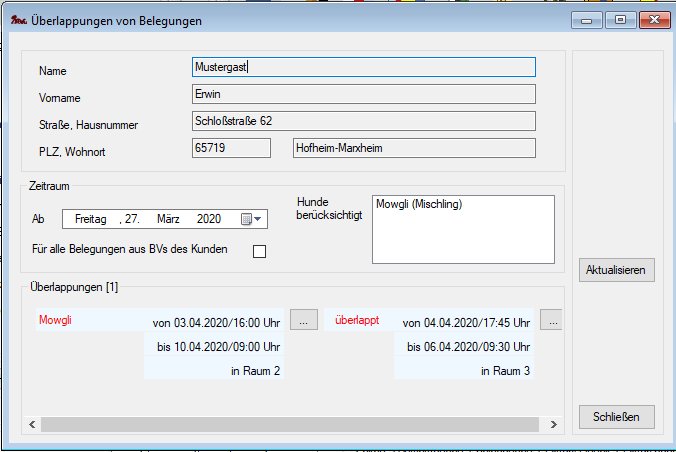Image resolution: width=676 pixels, height=452 pixels.
Task: Focus the Name field containing Mustergast
Action: 363,67
